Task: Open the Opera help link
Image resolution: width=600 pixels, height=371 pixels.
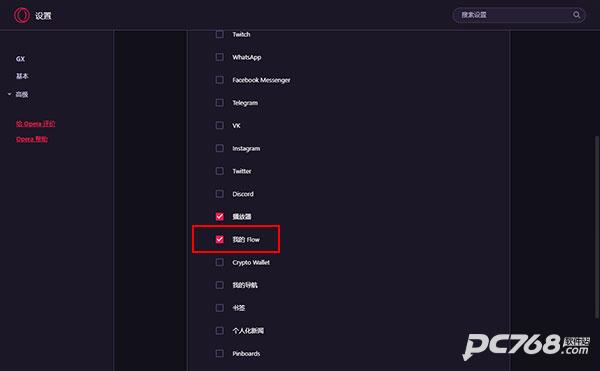Action: [32, 139]
